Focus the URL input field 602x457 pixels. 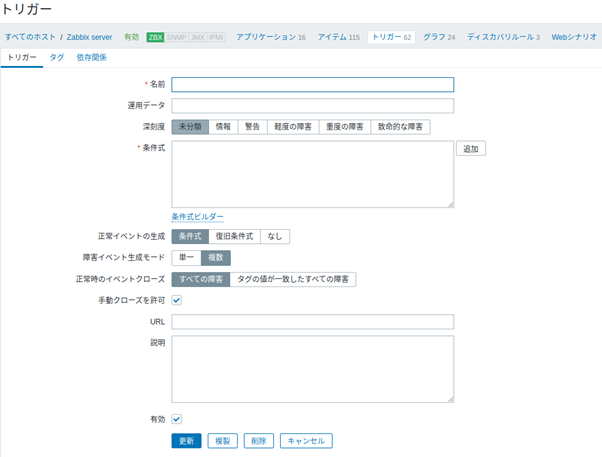(x=312, y=322)
